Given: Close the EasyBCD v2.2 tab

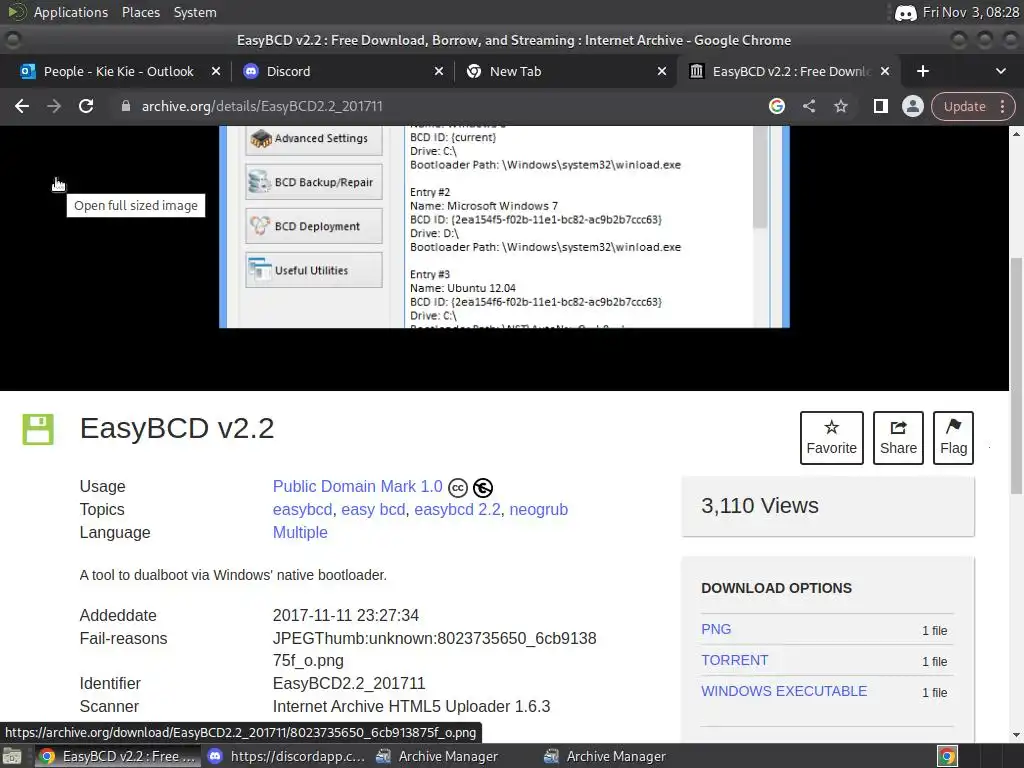Looking at the screenshot, I should pyautogui.click(x=885, y=71).
